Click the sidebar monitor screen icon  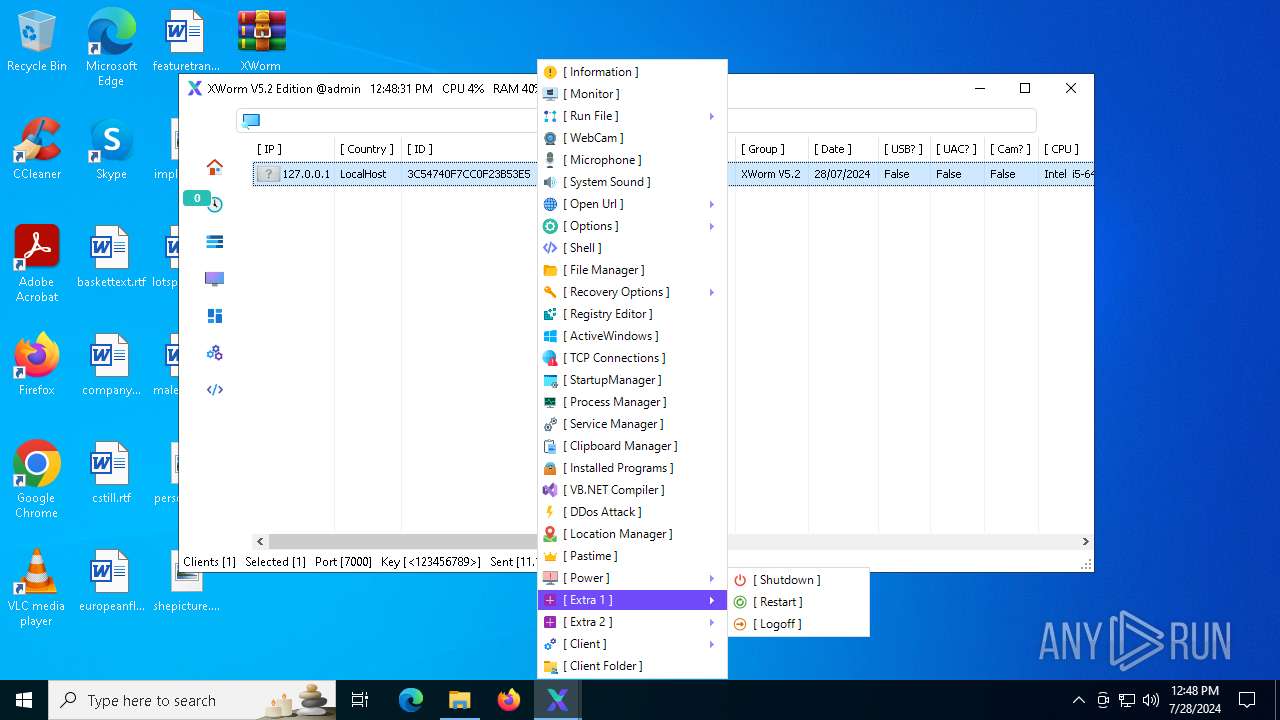tap(214, 278)
